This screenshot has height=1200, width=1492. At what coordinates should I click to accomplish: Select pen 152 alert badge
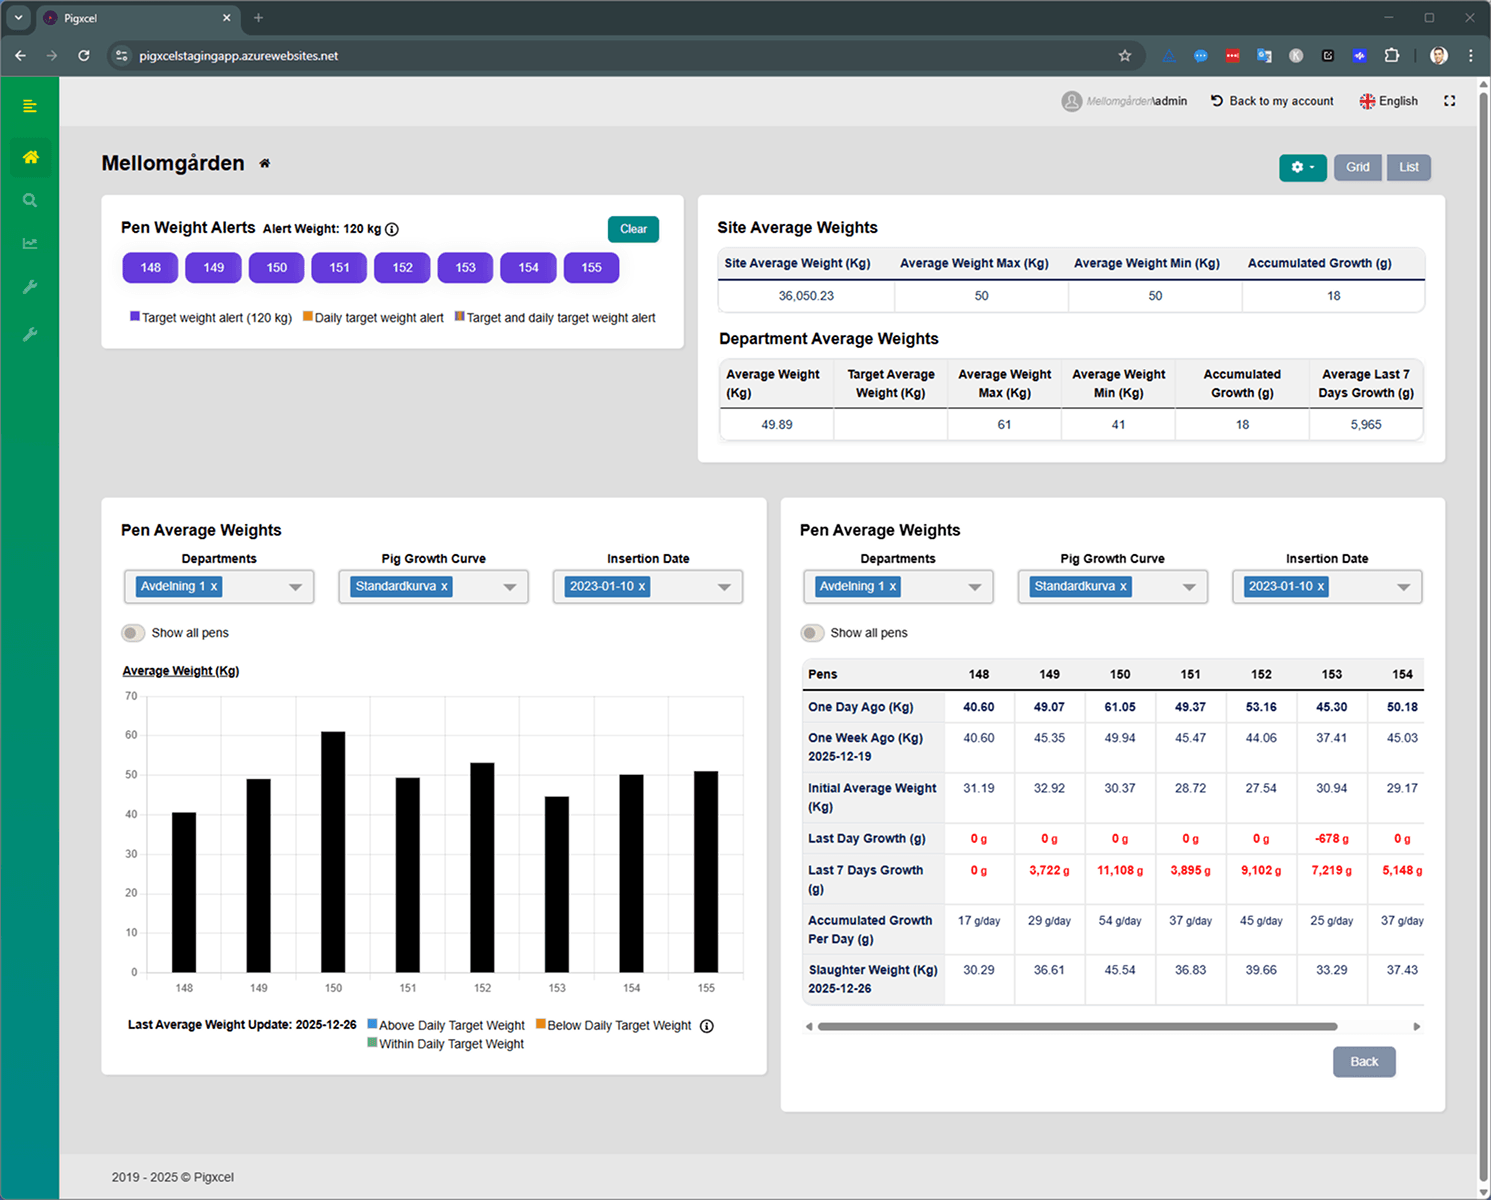click(x=403, y=268)
